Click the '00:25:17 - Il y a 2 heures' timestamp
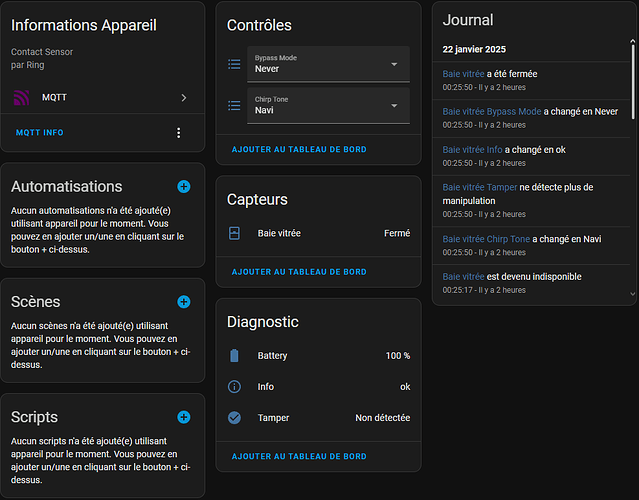The width and height of the screenshot is (639, 500). coord(484,290)
